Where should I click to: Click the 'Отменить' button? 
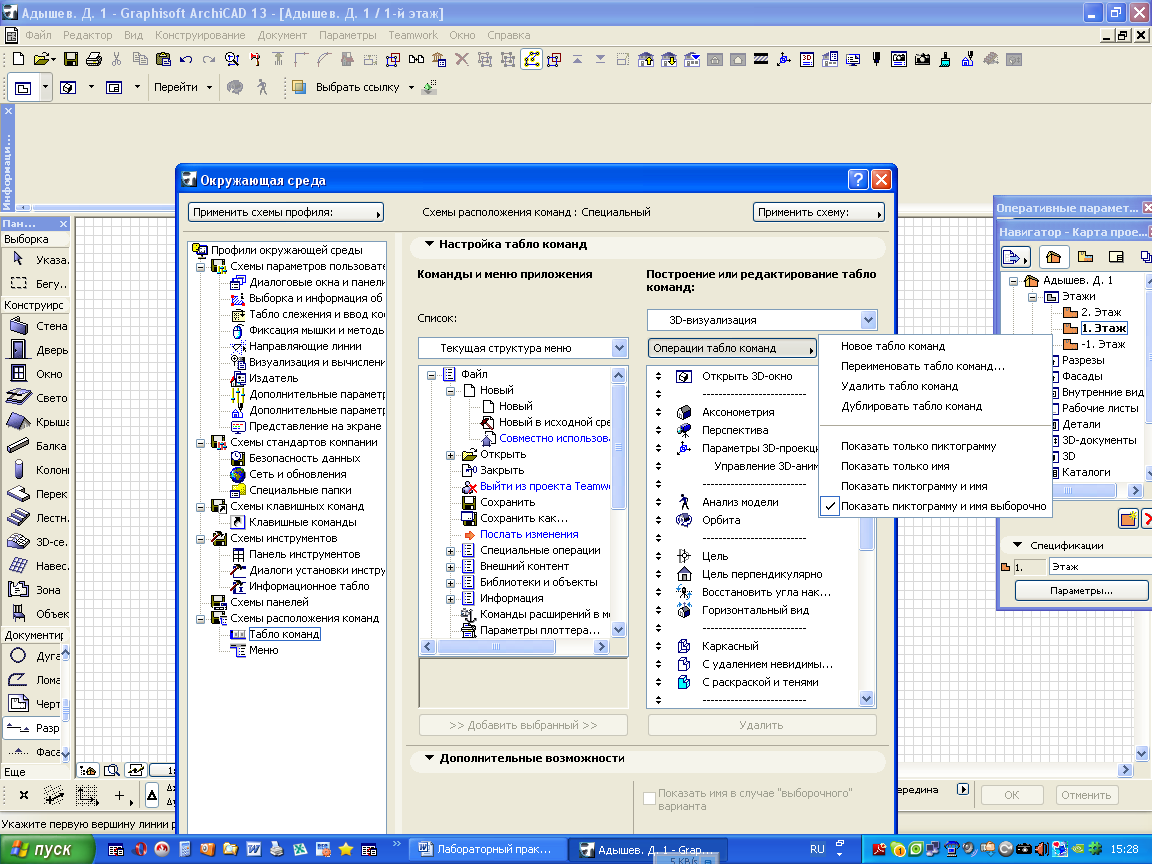click(x=1086, y=795)
